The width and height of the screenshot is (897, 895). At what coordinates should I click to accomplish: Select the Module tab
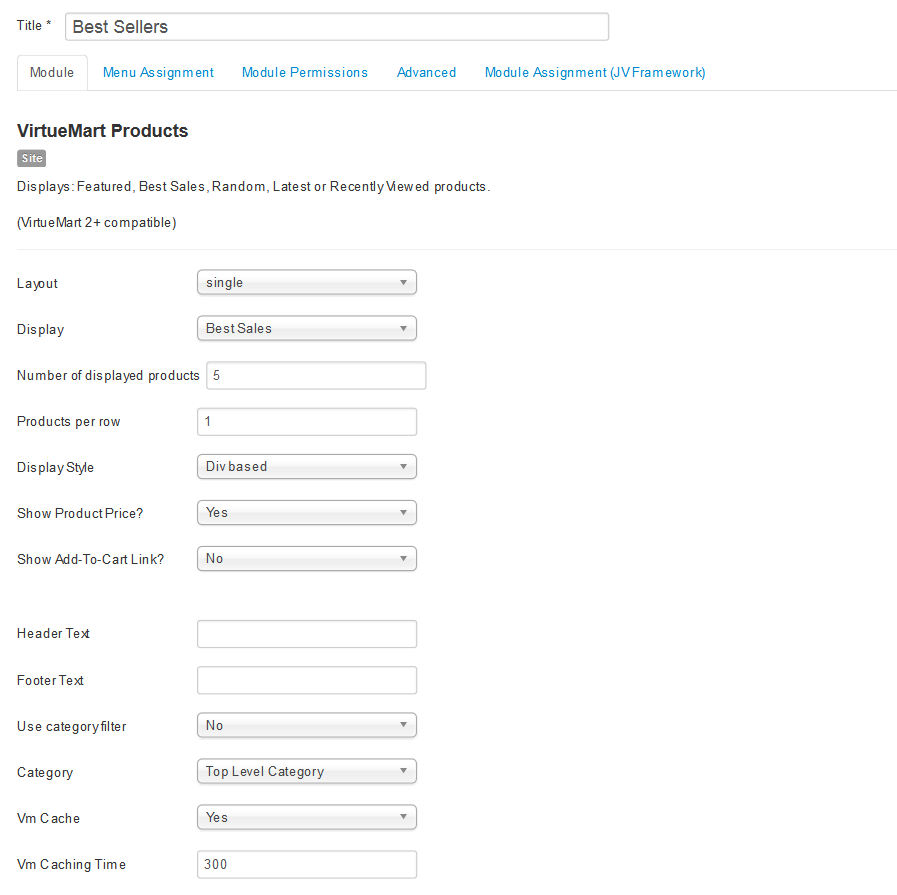click(52, 73)
